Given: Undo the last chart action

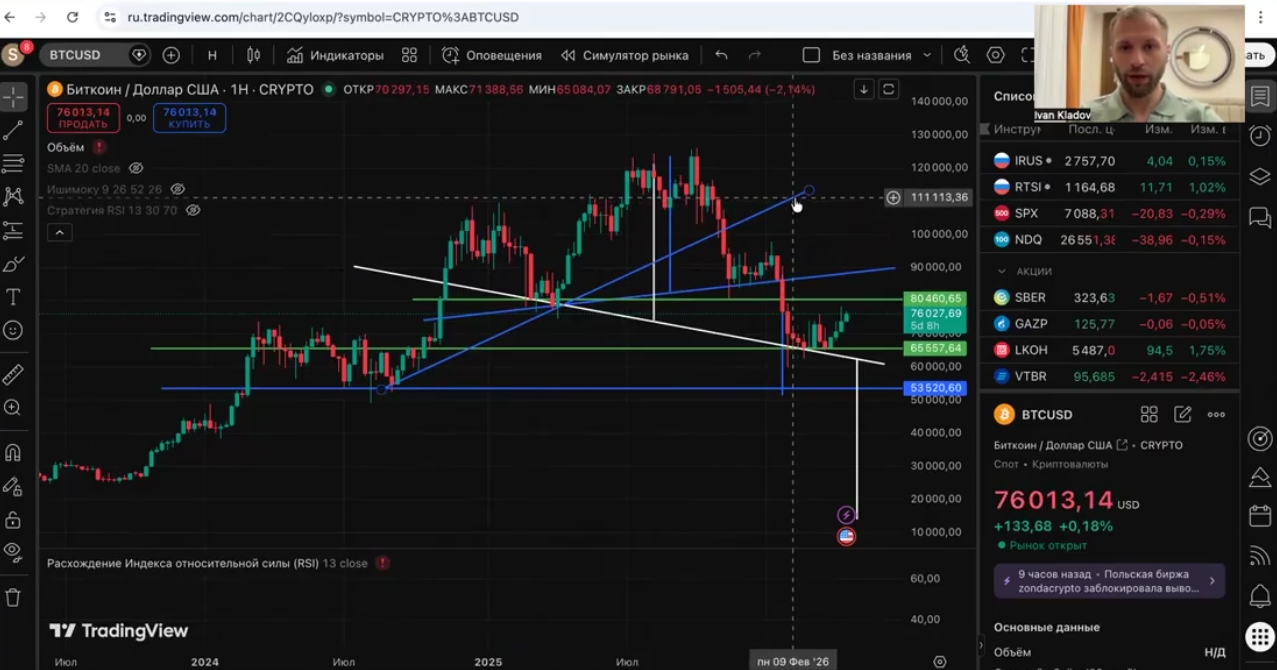Looking at the screenshot, I should [x=721, y=55].
